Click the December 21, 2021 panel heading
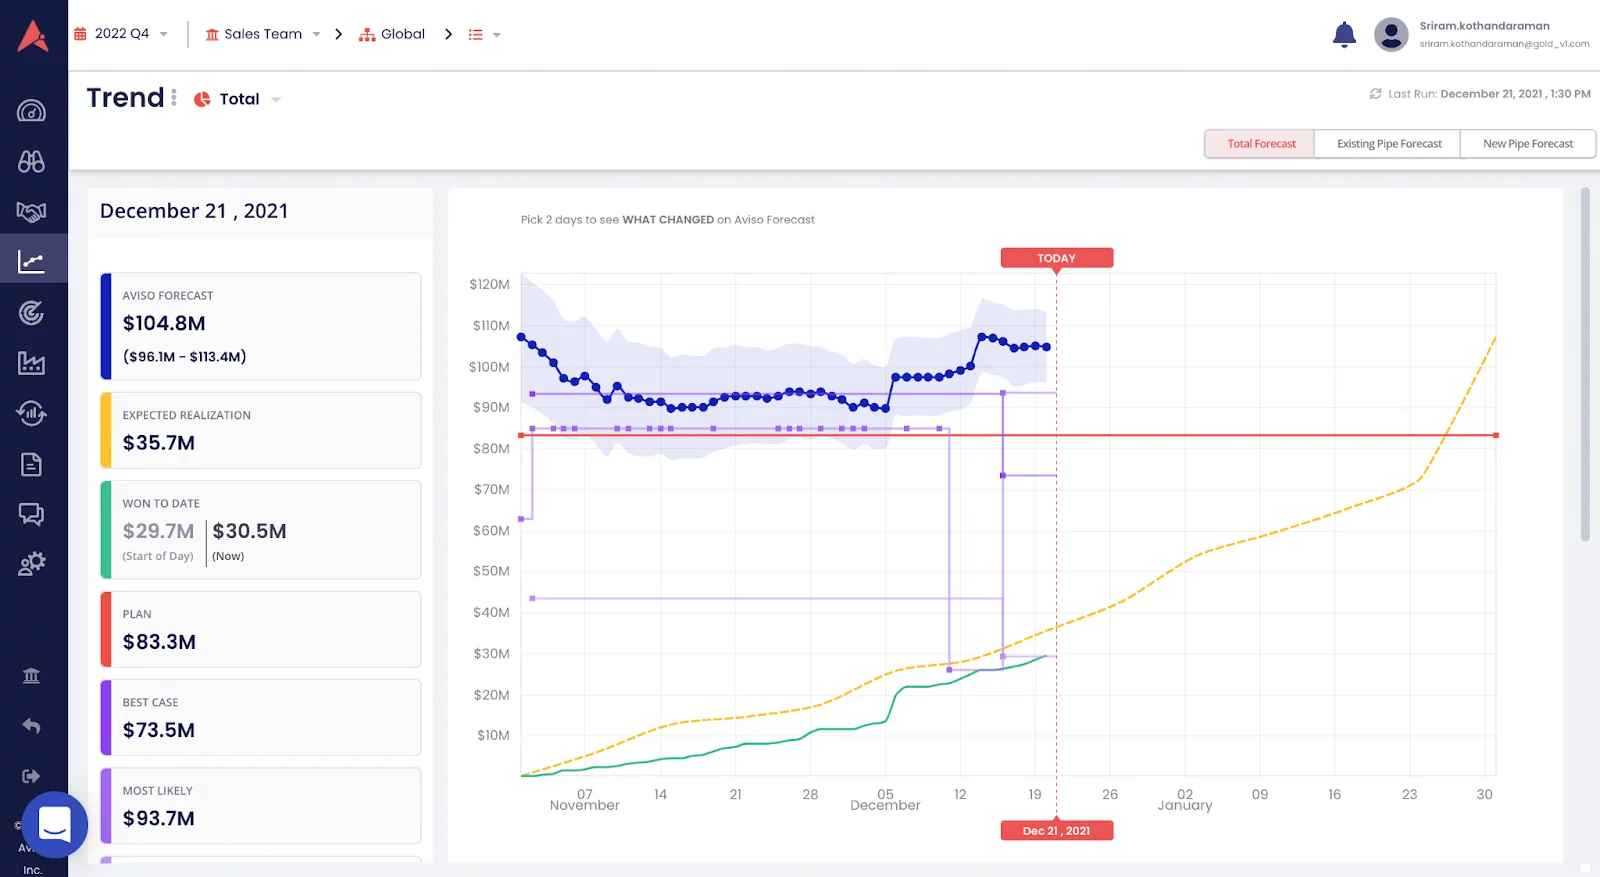This screenshot has width=1600, height=877. pyautogui.click(x=194, y=211)
